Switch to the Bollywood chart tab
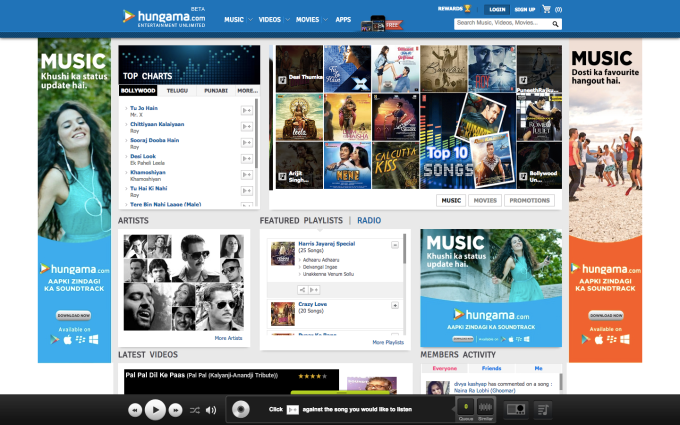The height and width of the screenshot is (425, 680). 138,91
